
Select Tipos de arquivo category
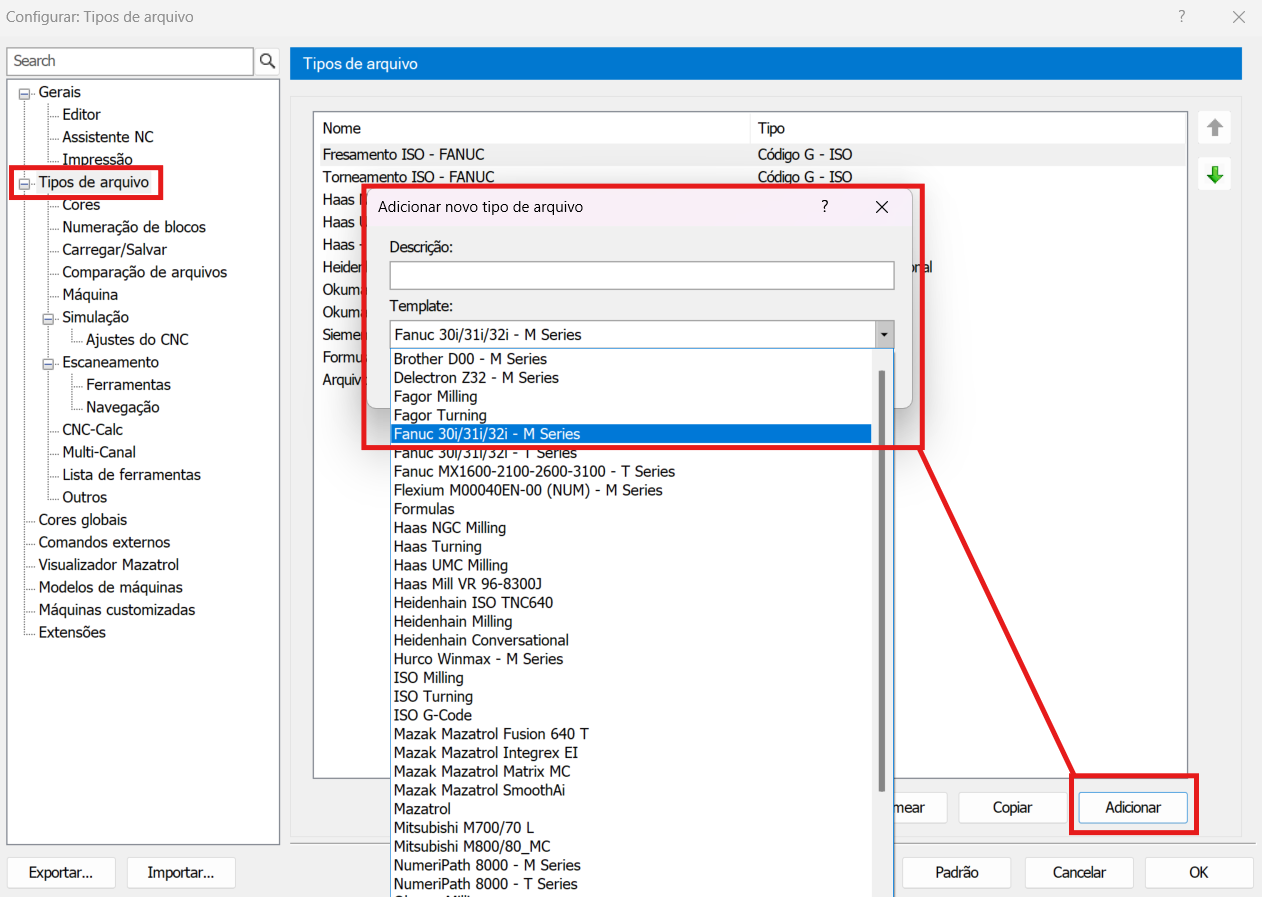pos(93,182)
